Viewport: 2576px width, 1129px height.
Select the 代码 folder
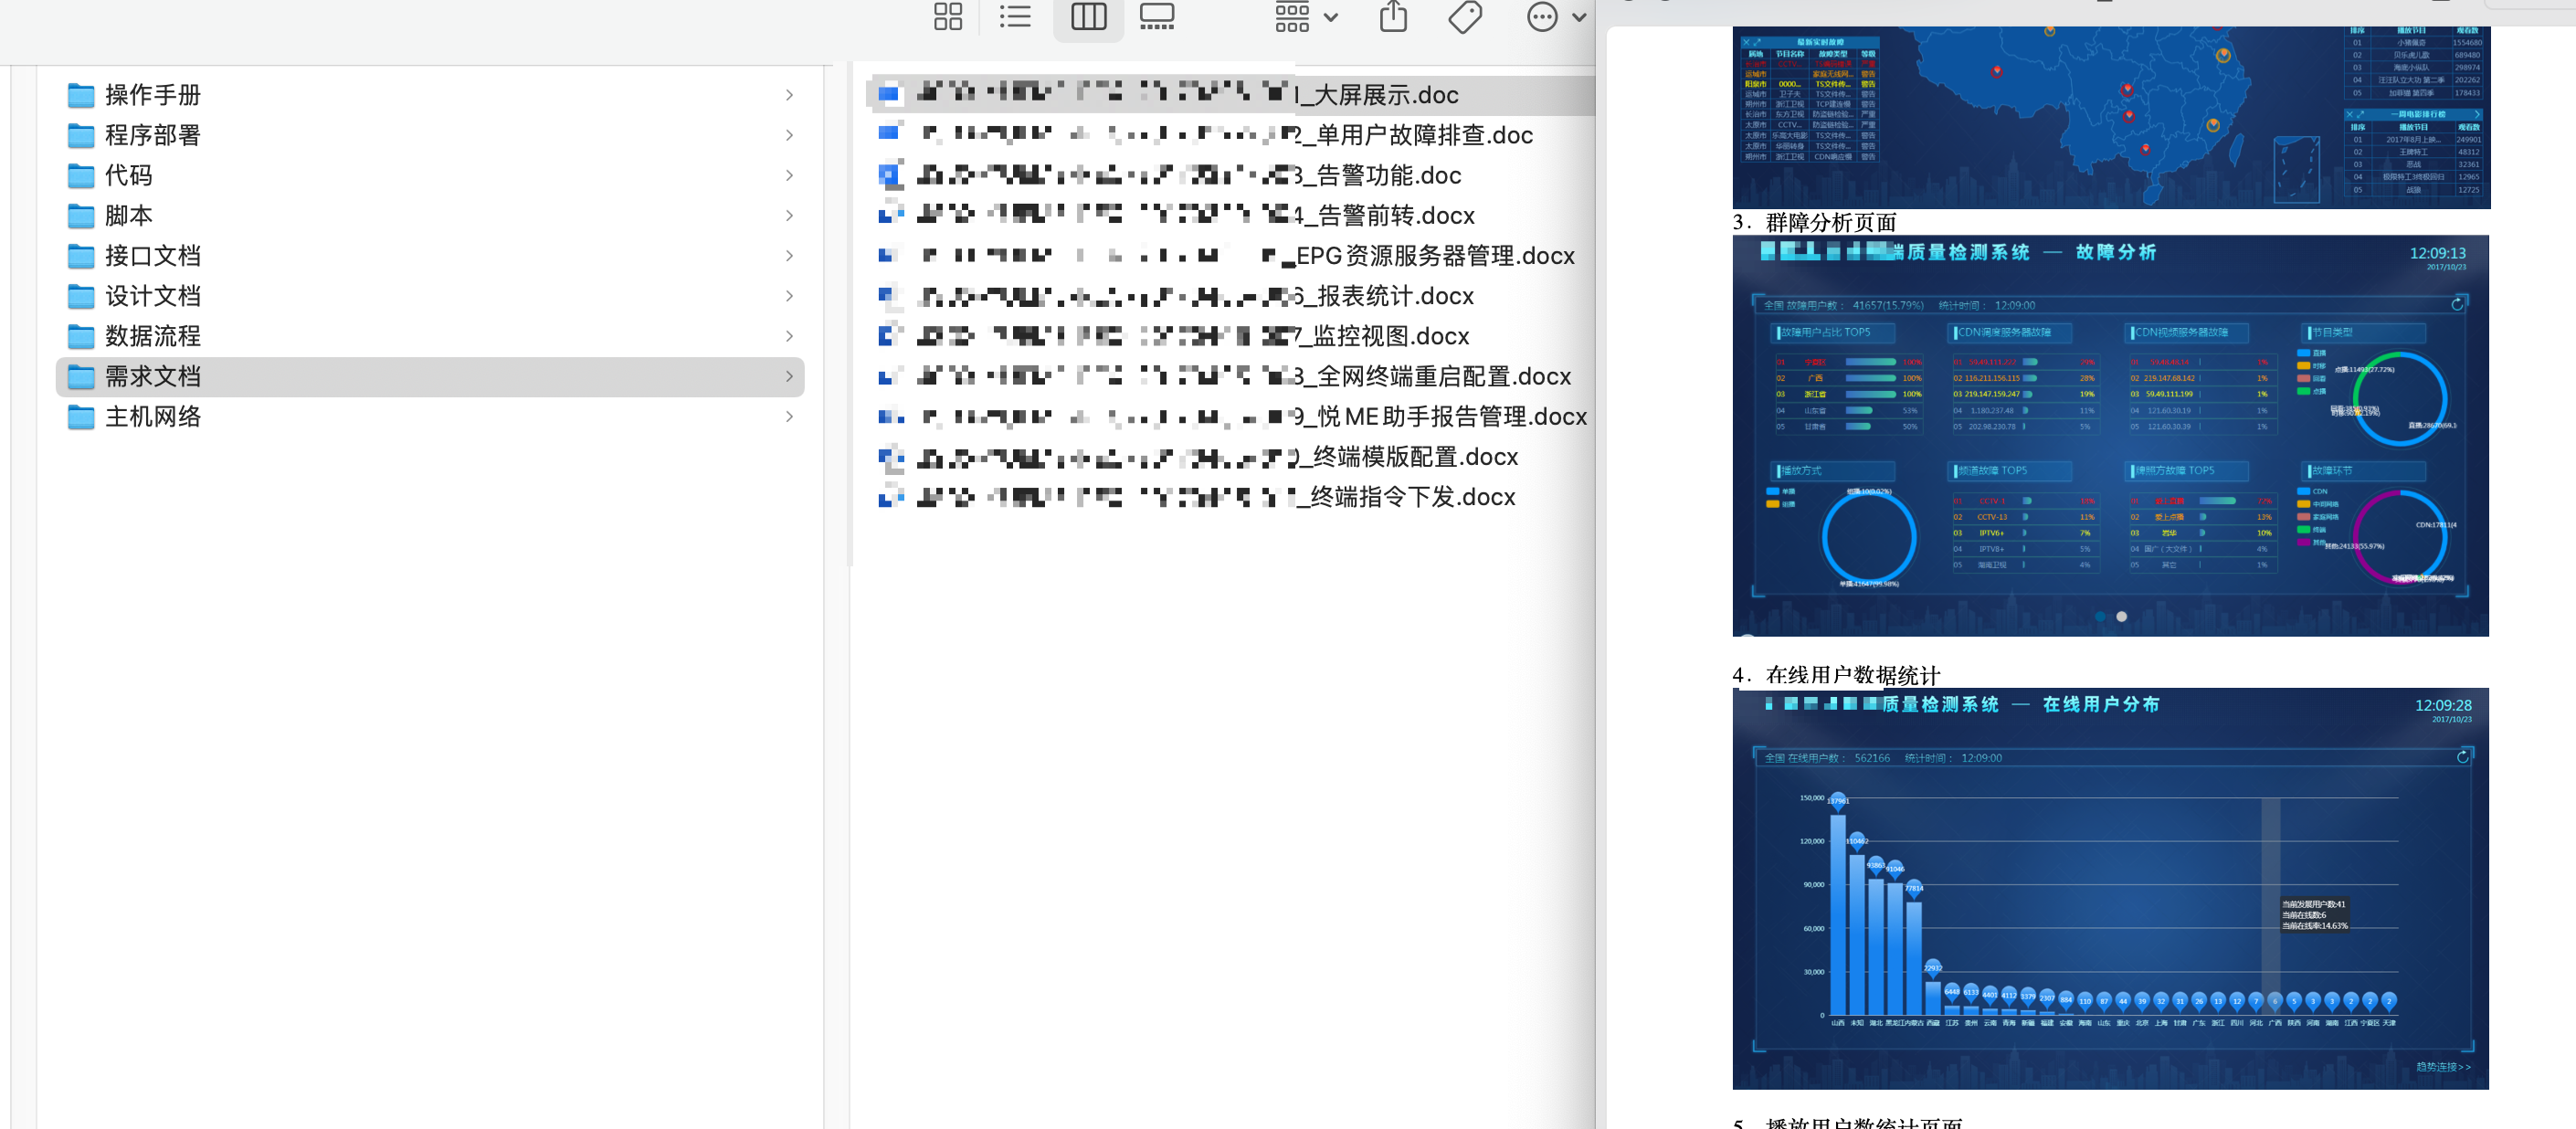point(129,175)
